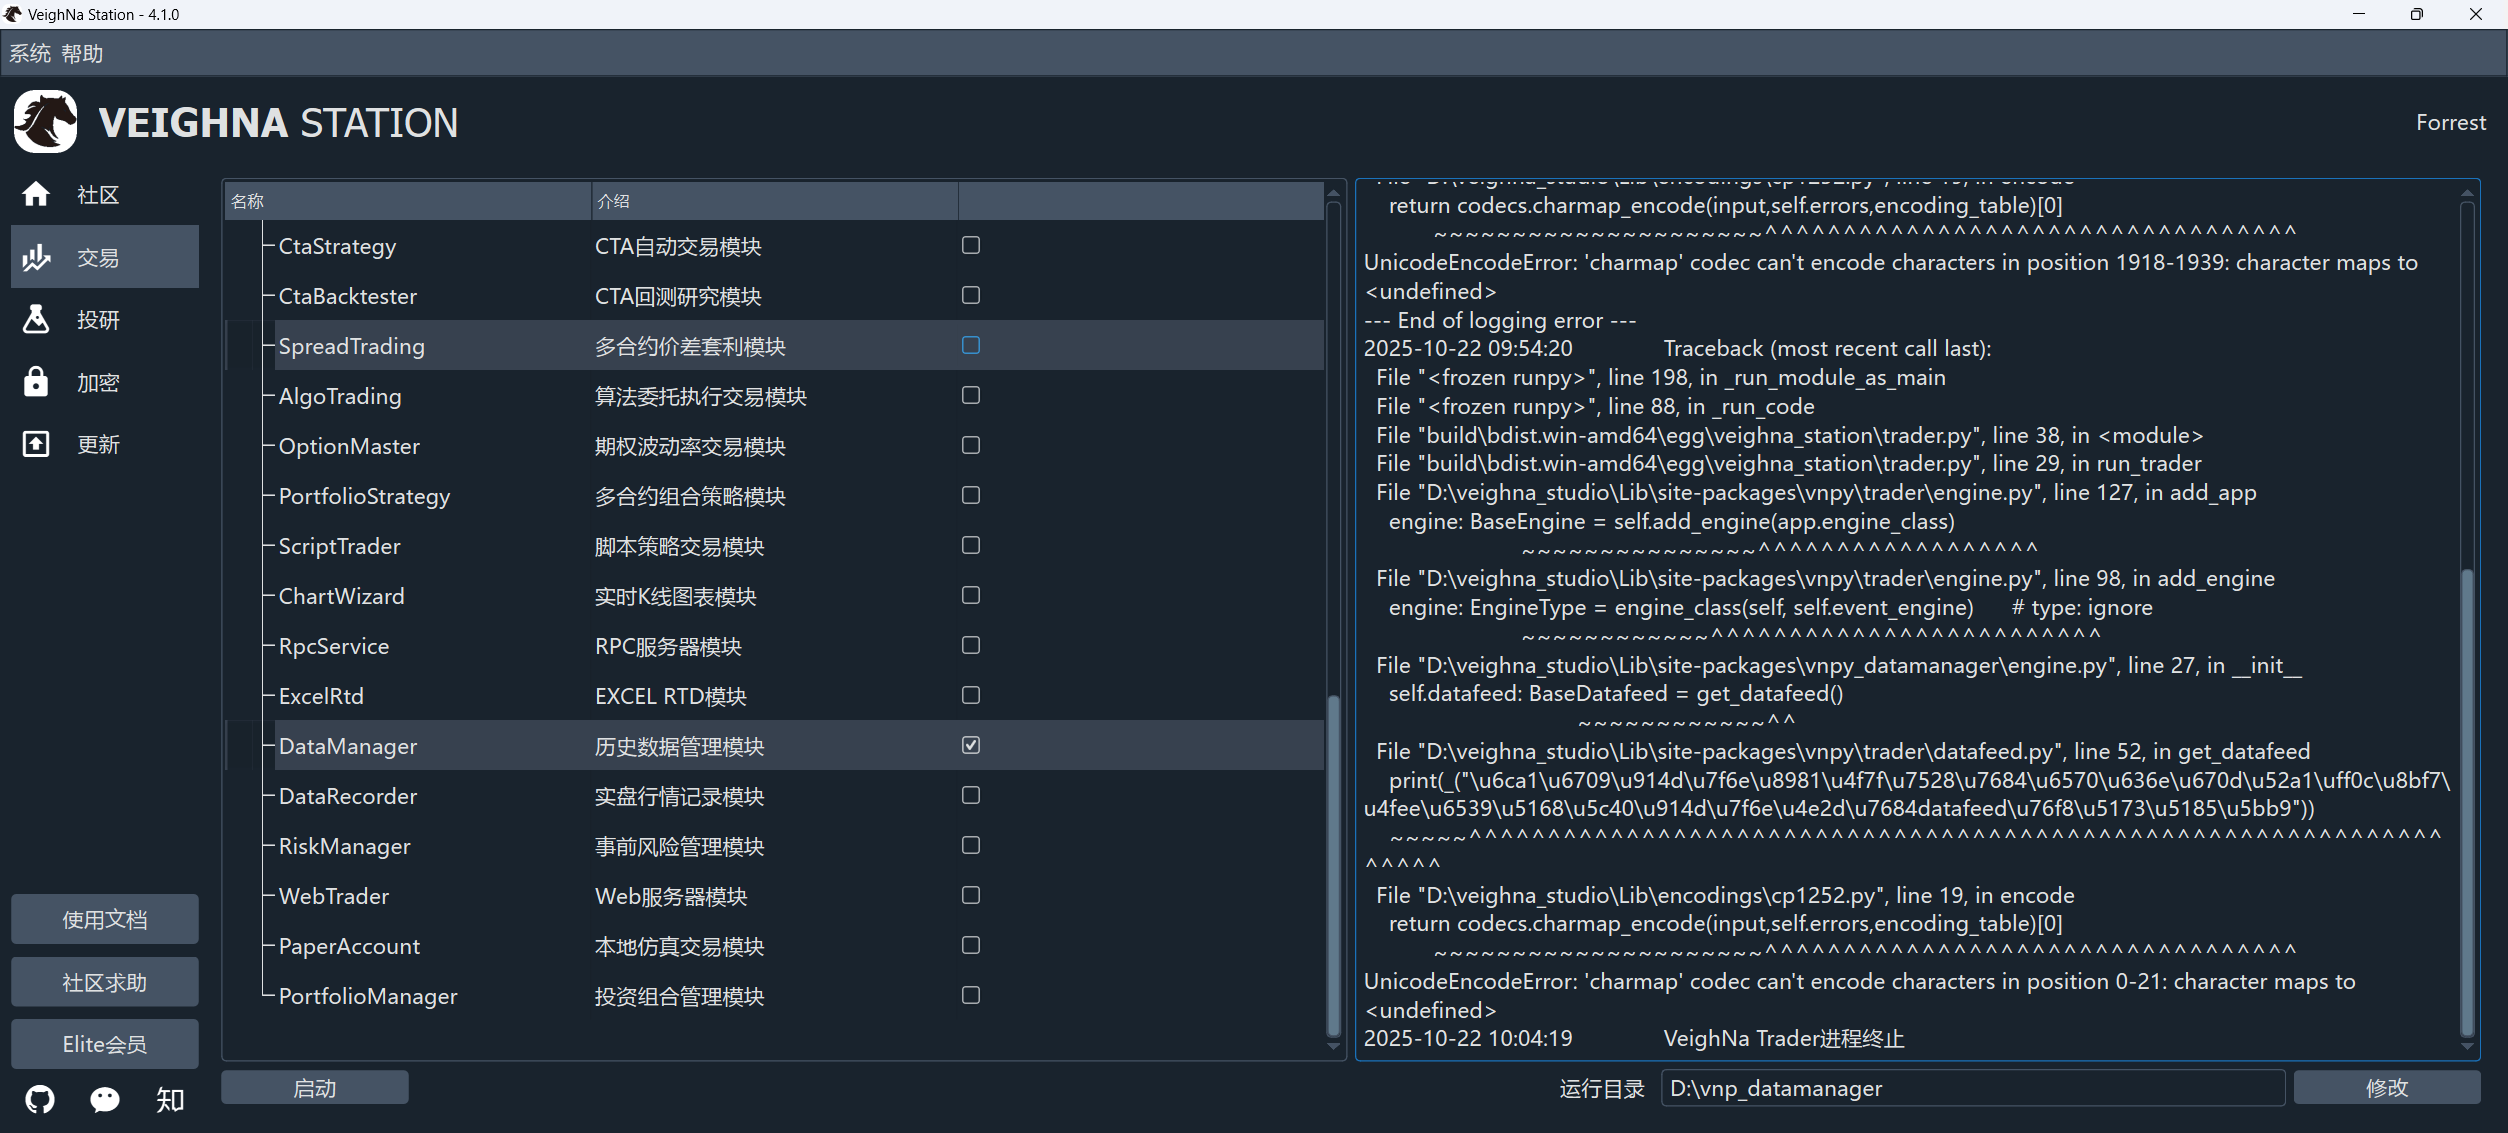This screenshot has height=1133, width=2508.
Task: Open the 帮助 menu
Action: pos(82,54)
